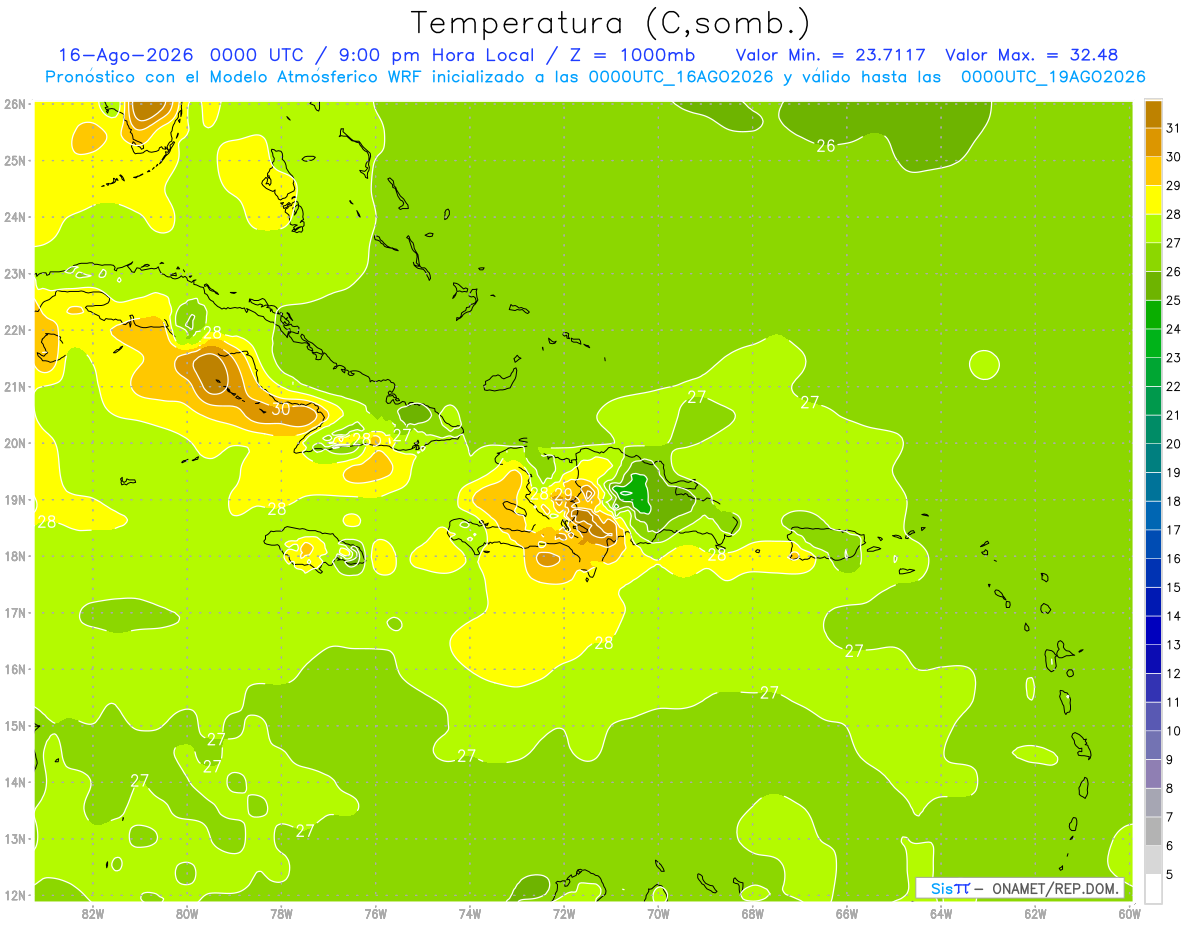Click the legend value label '28'
The image size is (1200, 927).
click(1173, 214)
